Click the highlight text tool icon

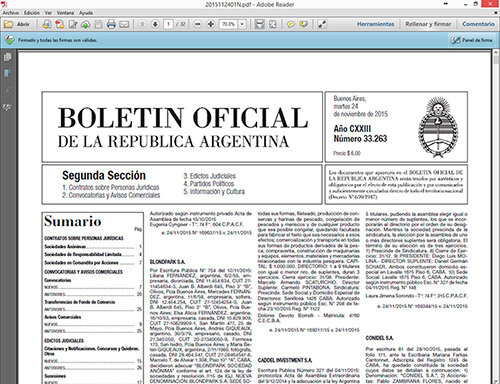(303, 24)
